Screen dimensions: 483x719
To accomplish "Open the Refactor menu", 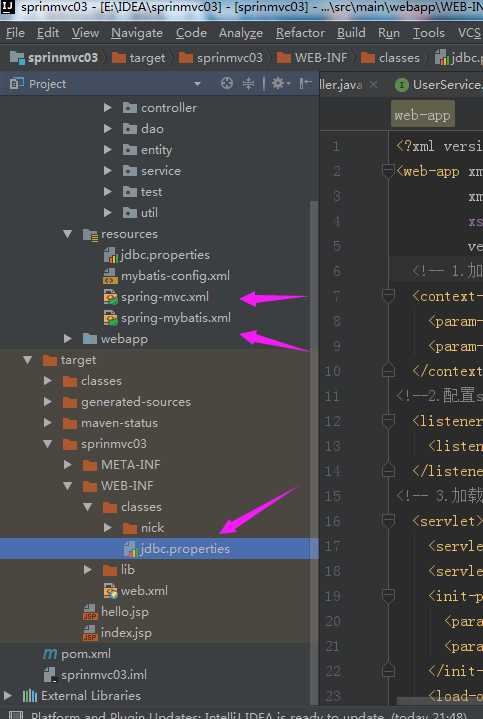I will pos(300,33).
